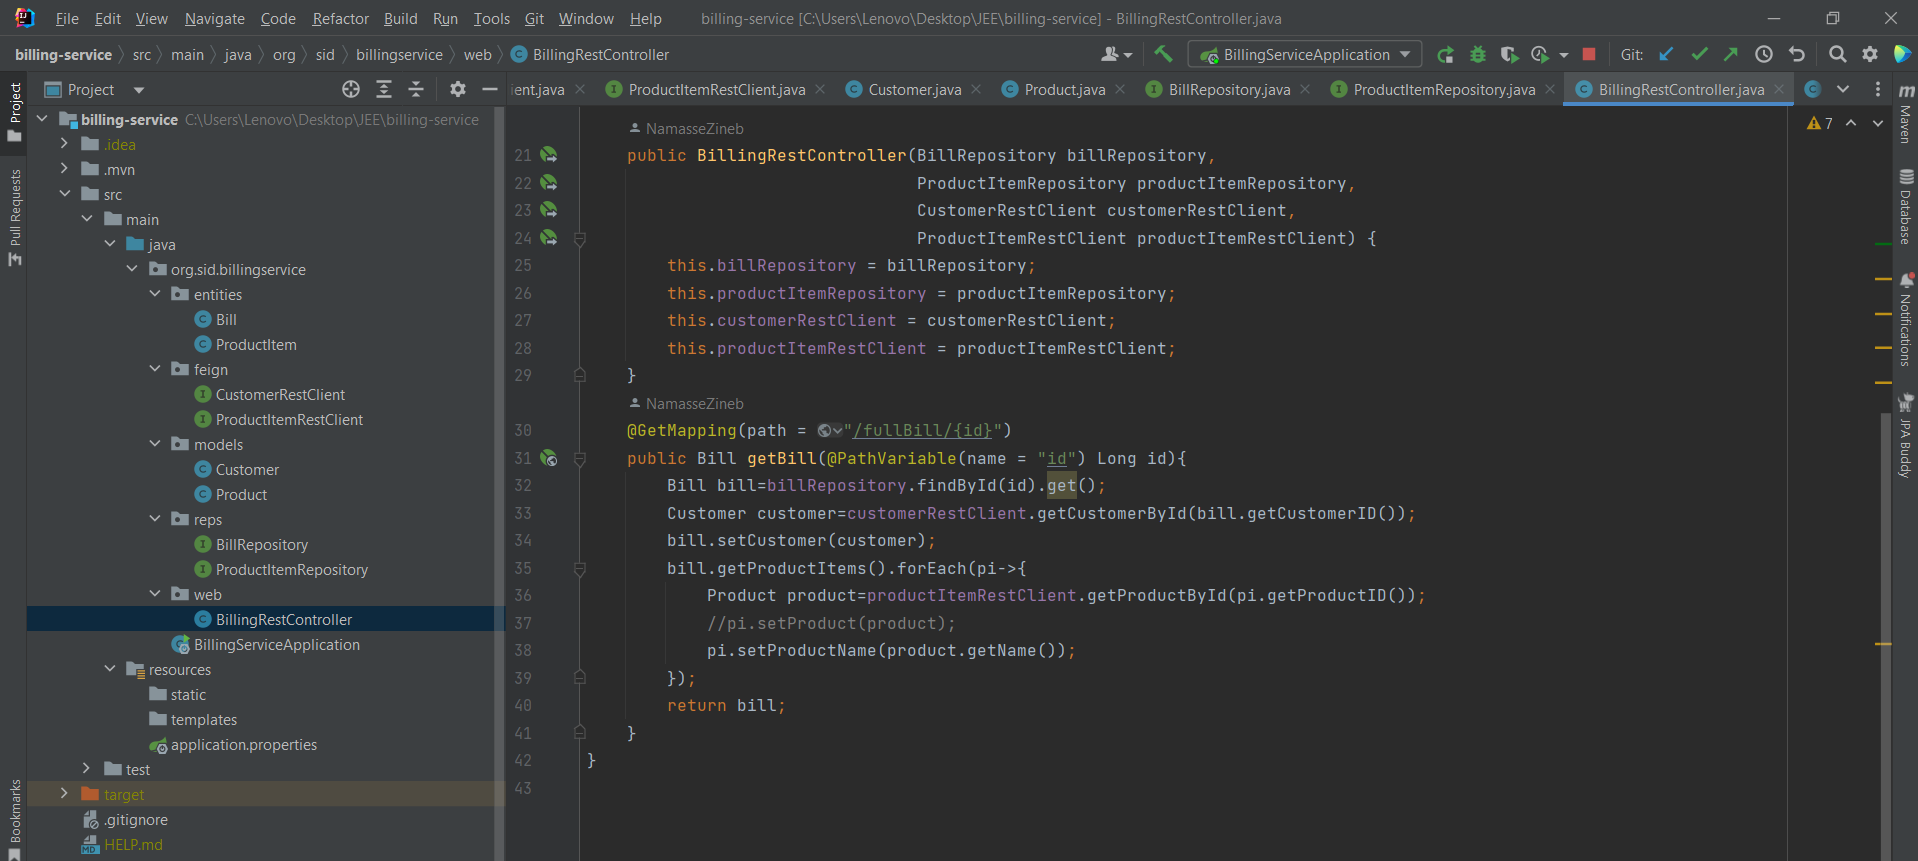Open Search Everywhere magnifier icon
The height and width of the screenshot is (861, 1918).
[x=1837, y=55]
